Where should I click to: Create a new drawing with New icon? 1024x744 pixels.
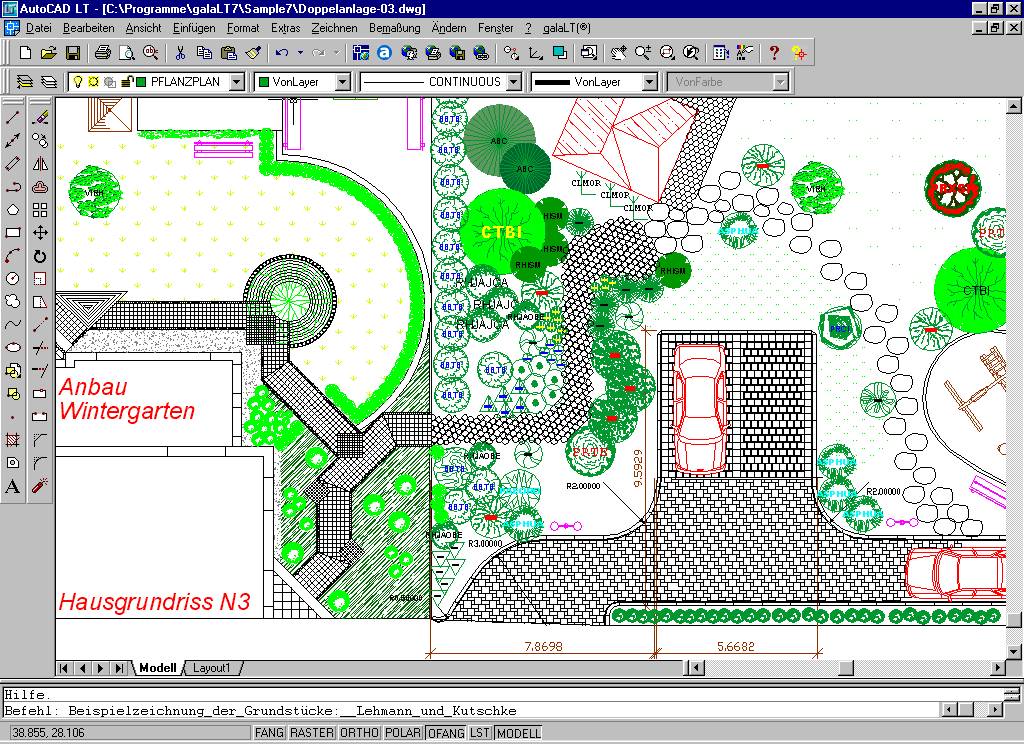coord(25,53)
